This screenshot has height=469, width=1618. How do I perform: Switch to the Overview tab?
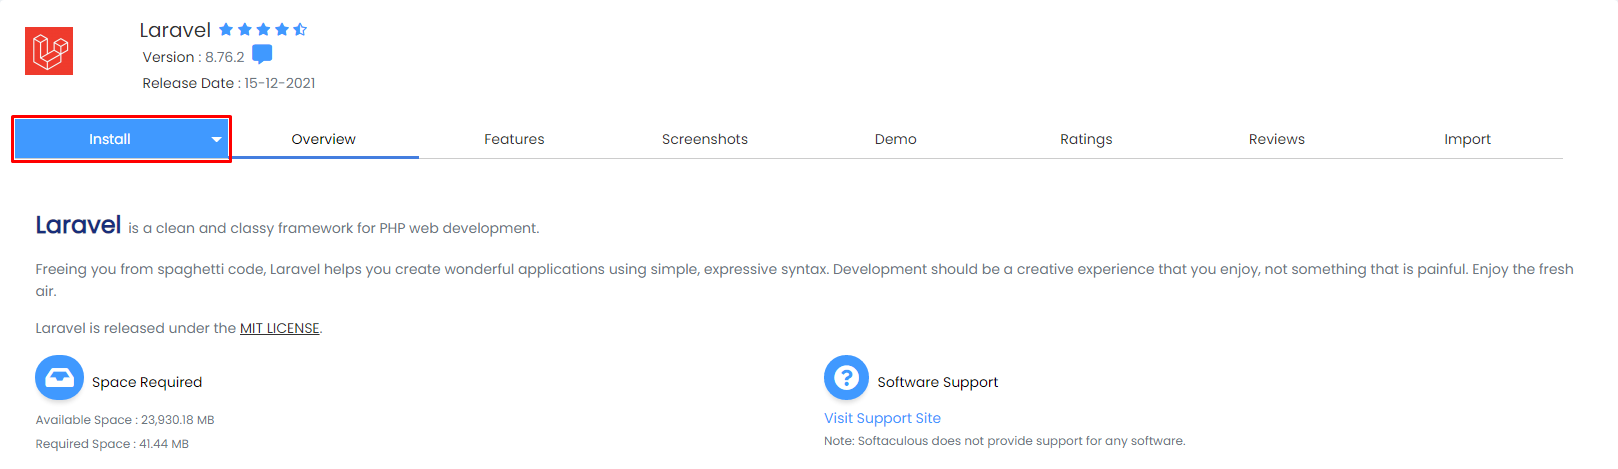click(x=323, y=139)
